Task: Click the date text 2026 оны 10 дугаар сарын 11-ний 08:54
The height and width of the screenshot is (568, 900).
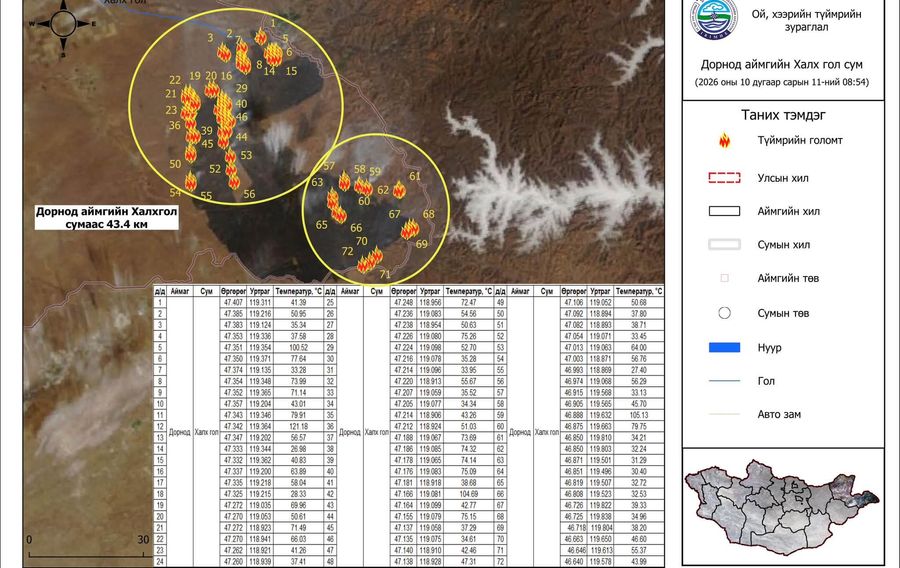Action: tap(782, 82)
